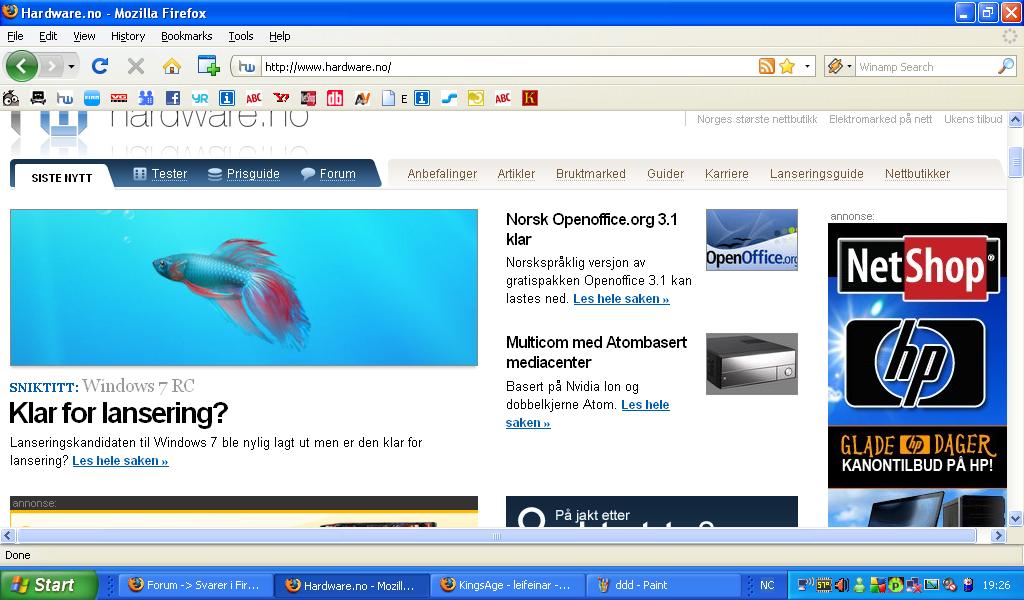This screenshot has width=1024, height=600.
Task: Reload the page with the blue refresh icon
Action: [x=99, y=66]
